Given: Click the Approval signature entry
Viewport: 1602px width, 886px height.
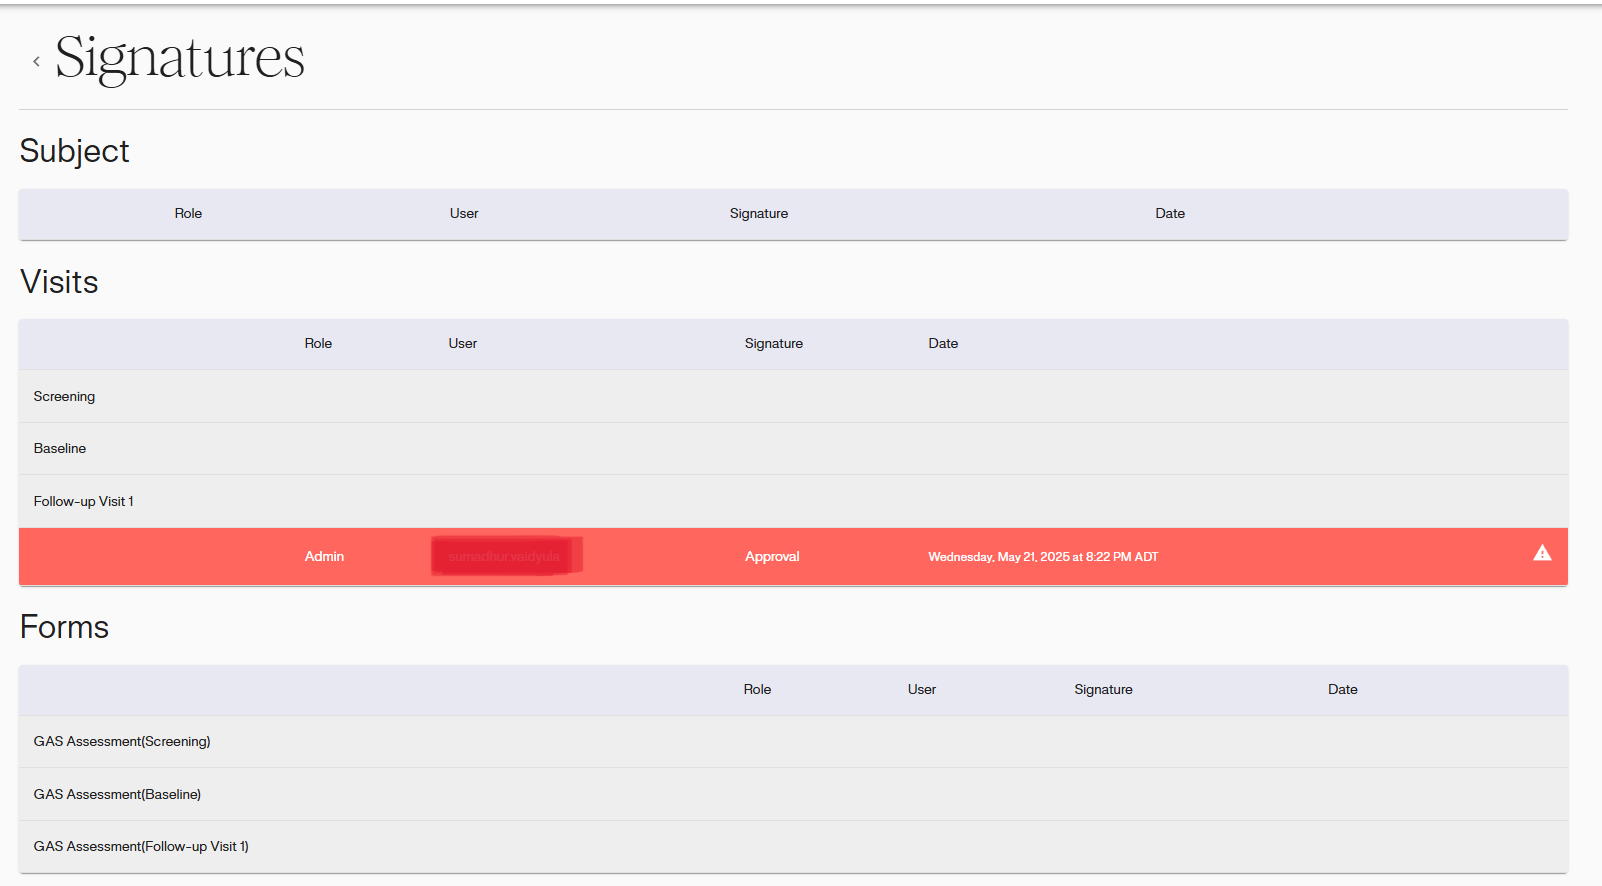Looking at the screenshot, I should coord(772,557).
